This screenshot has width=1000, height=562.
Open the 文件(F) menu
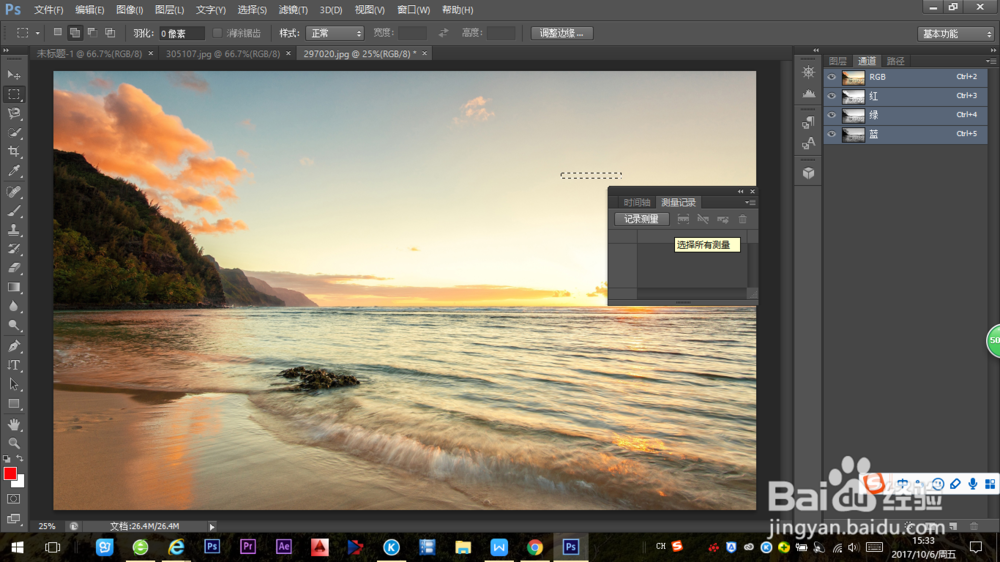(48, 10)
